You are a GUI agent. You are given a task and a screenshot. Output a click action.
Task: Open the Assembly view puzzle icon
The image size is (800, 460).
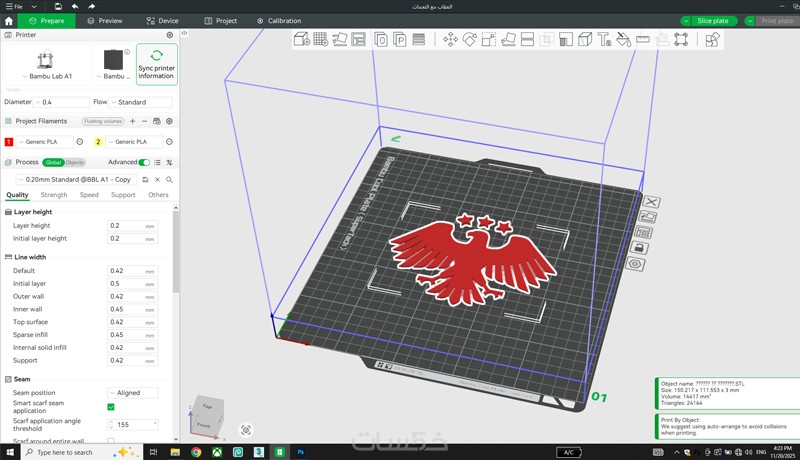pyautogui.click(x=712, y=39)
